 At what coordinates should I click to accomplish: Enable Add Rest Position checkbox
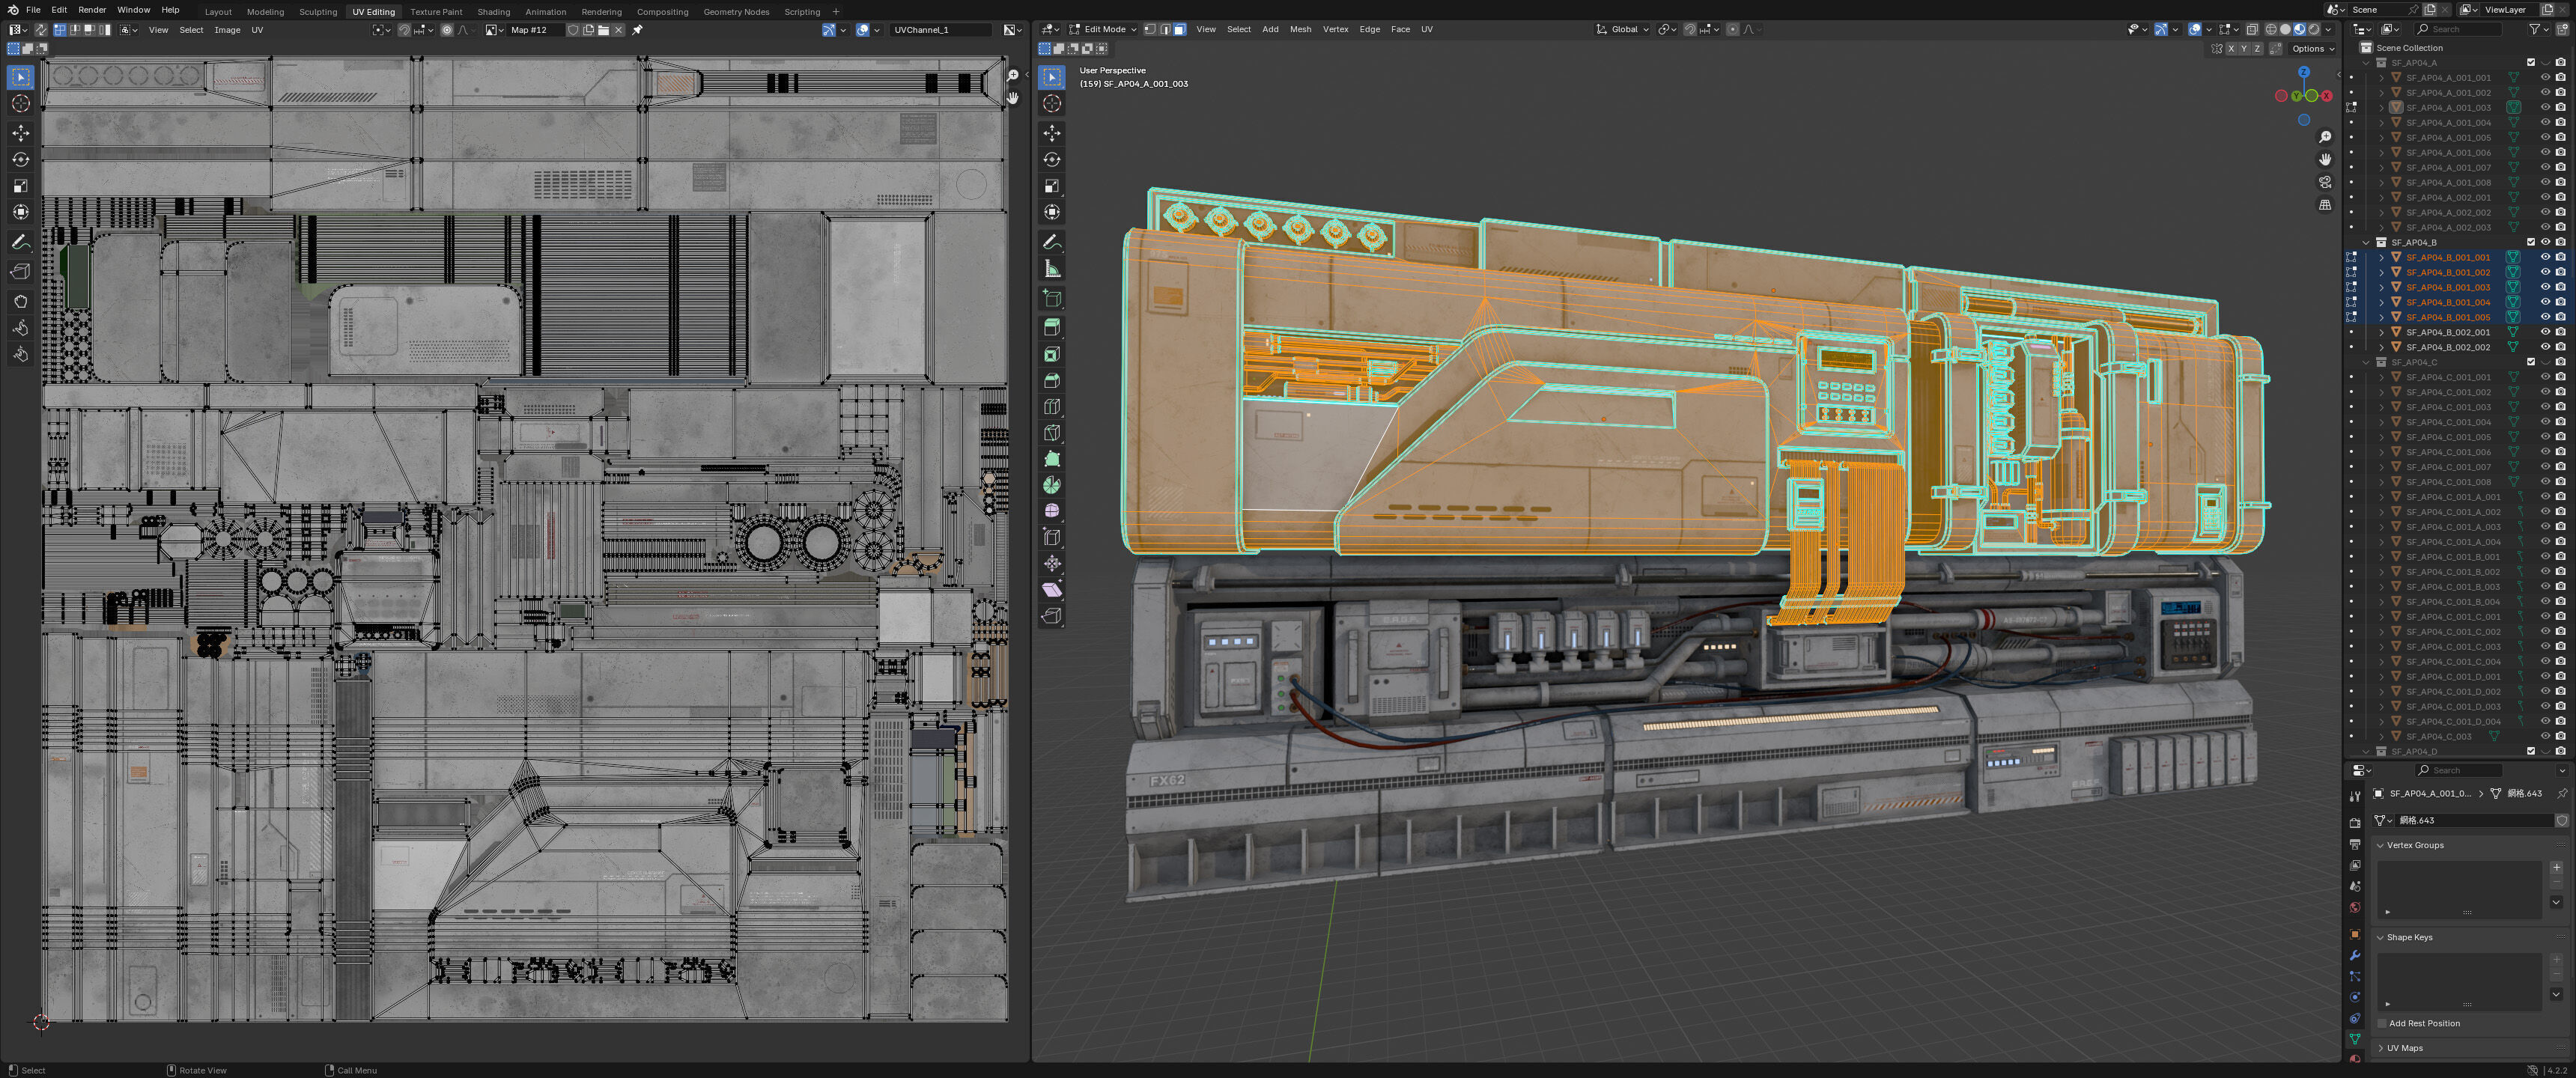[2383, 1023]
